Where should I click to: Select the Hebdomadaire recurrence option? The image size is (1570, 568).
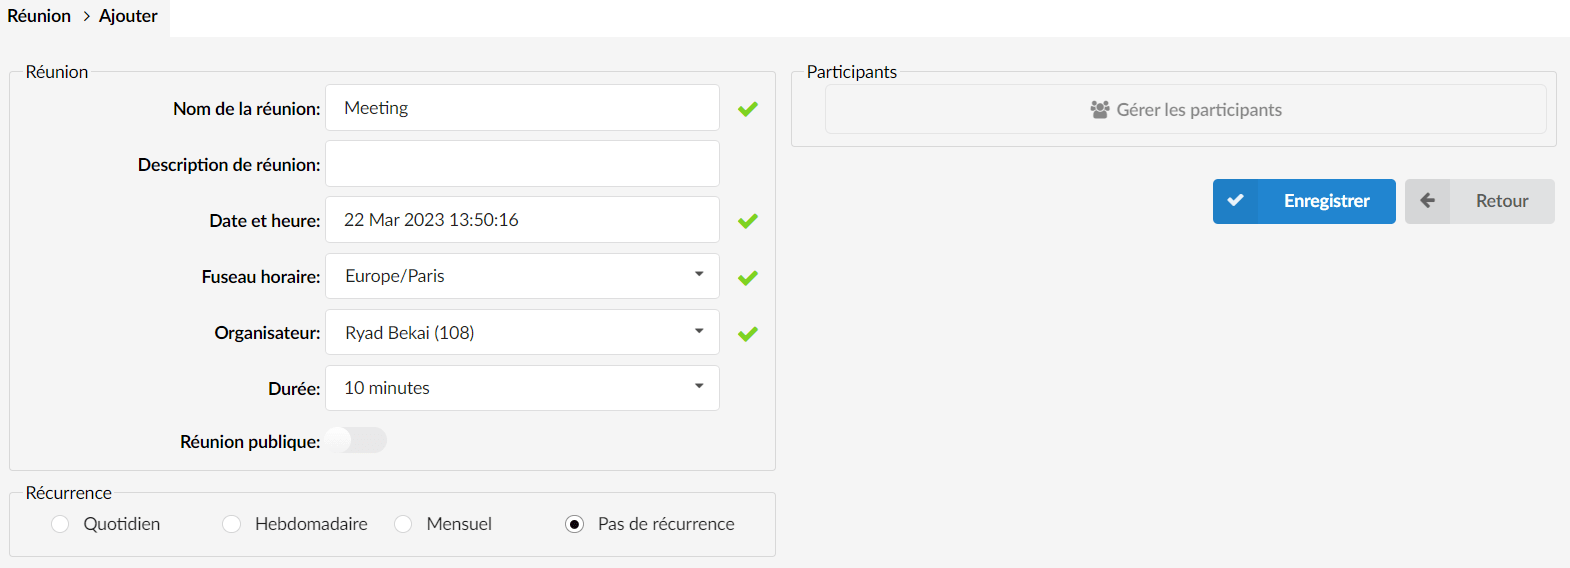(232, 524)
